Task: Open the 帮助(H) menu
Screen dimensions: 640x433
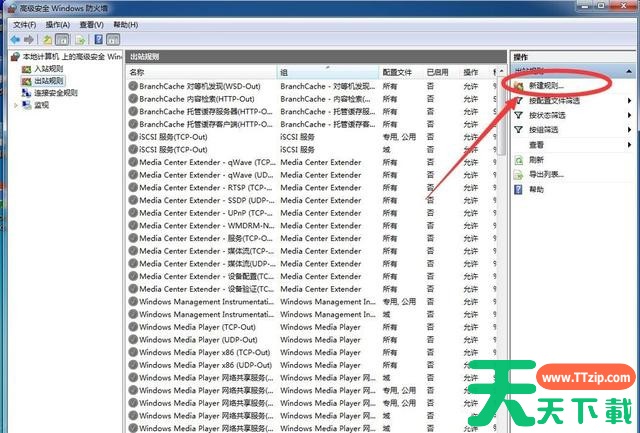Action: (x=125, y=25)
